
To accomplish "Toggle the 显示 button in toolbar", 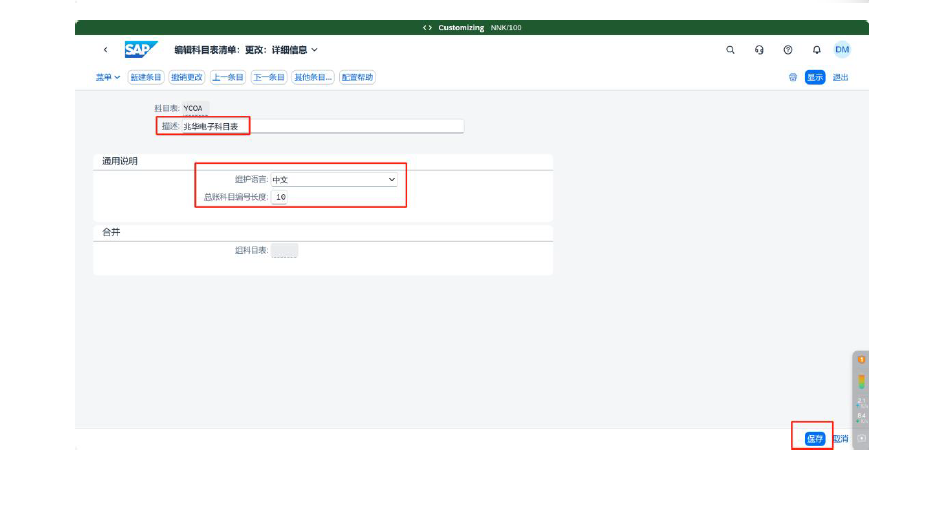I will 815,77.
